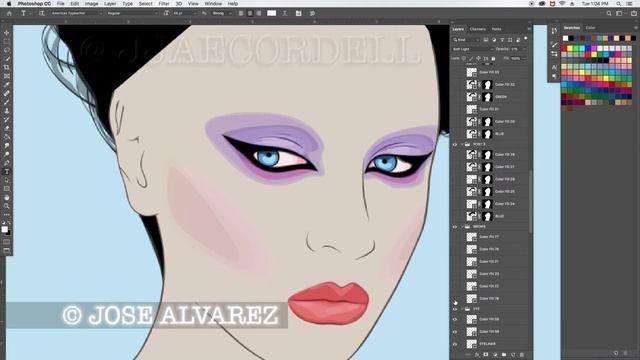The image size is (640, 360).
Task: Add a layer mask from Layers footer
Action: tap(486, 355)
